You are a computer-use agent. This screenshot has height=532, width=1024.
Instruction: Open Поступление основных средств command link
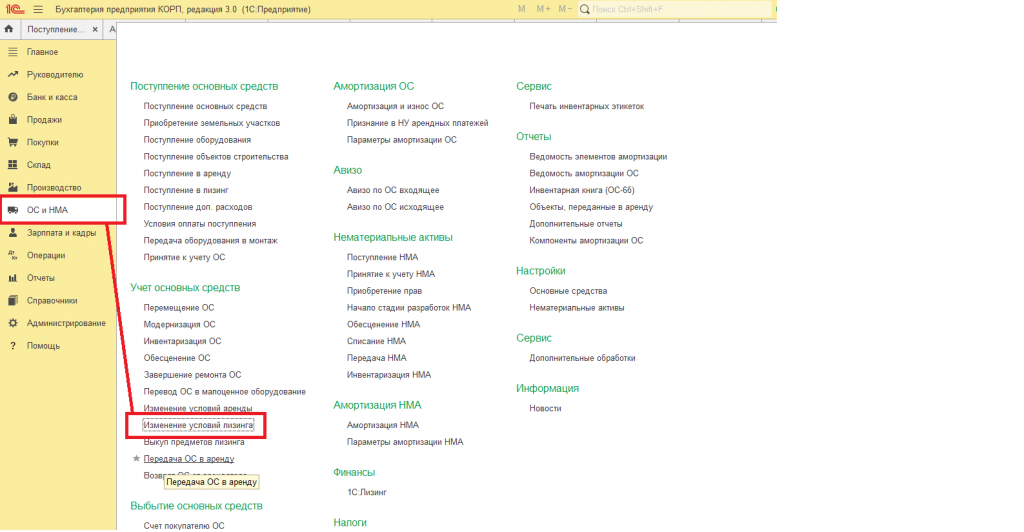[205, 106]
